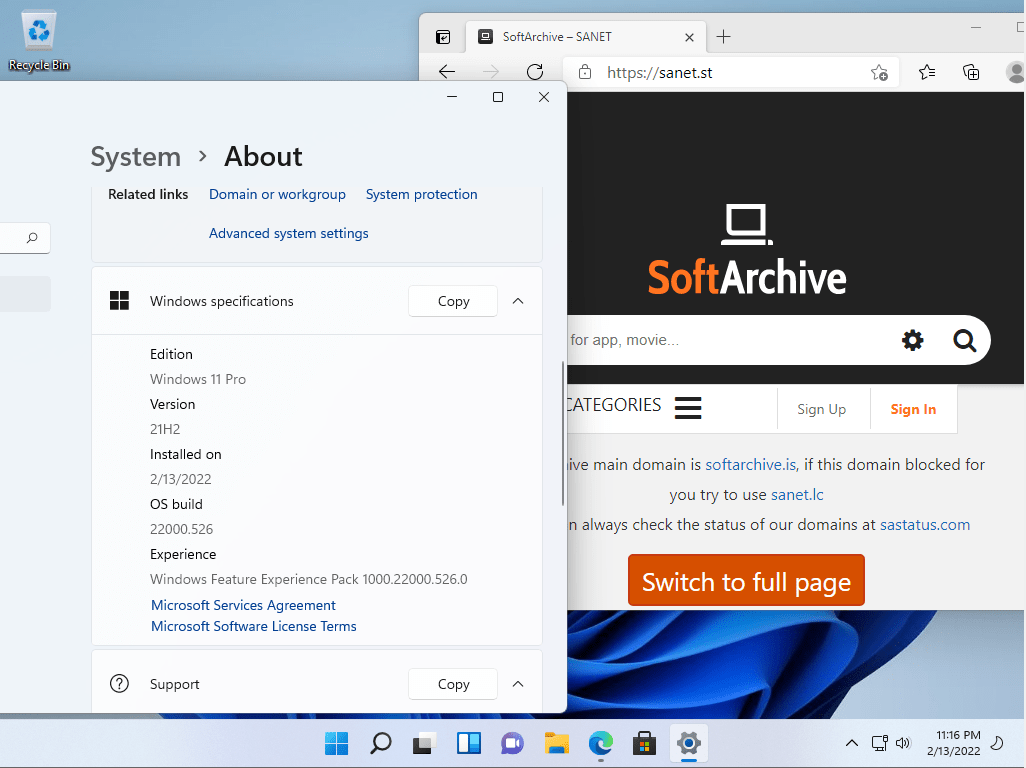Select the OS build value 22000.526
The width and height of the screenshot is (1026, 768).
(x=181, y=529)
